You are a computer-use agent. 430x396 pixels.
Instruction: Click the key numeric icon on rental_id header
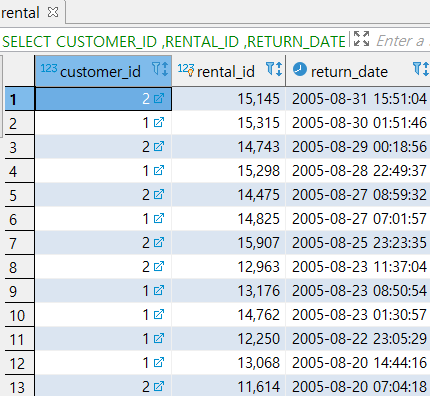click(x=186, y=70)
